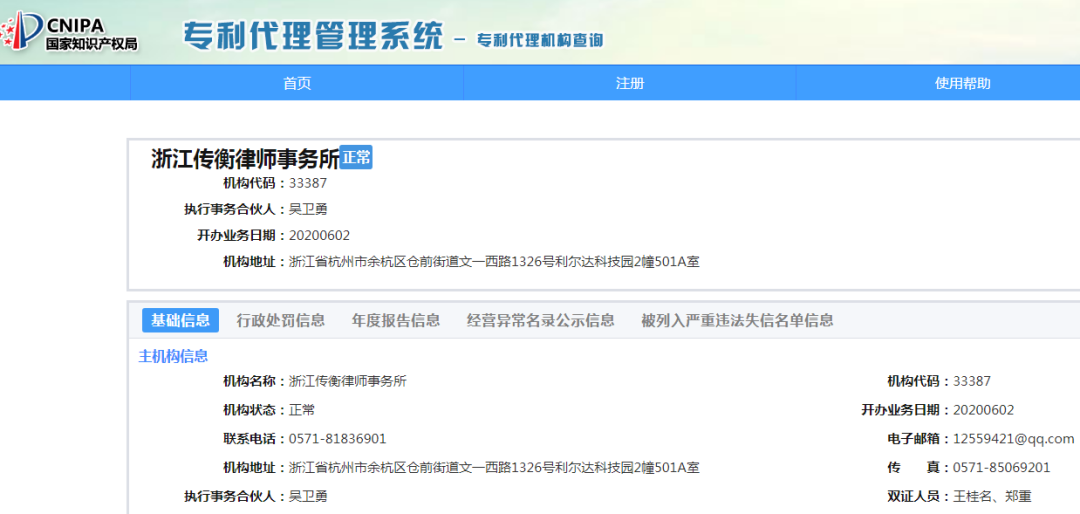Open 使用帮助 in the navigation bar
Viewport: 1080px width, 514px height.
coord(962,83)
